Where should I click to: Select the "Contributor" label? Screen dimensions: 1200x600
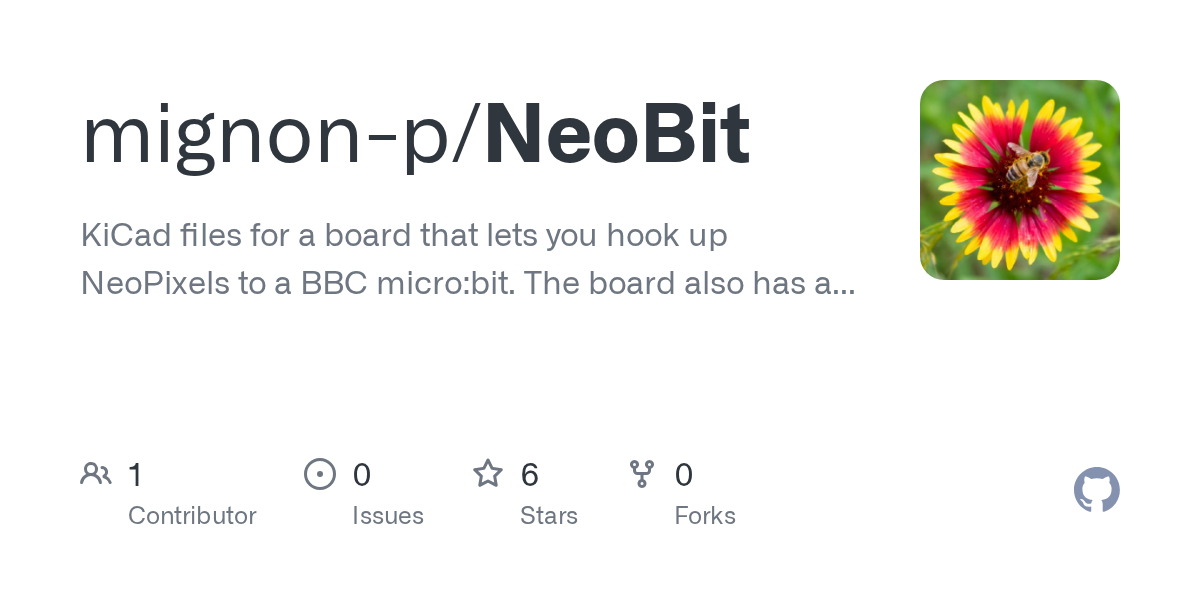[x=192, y=516]
